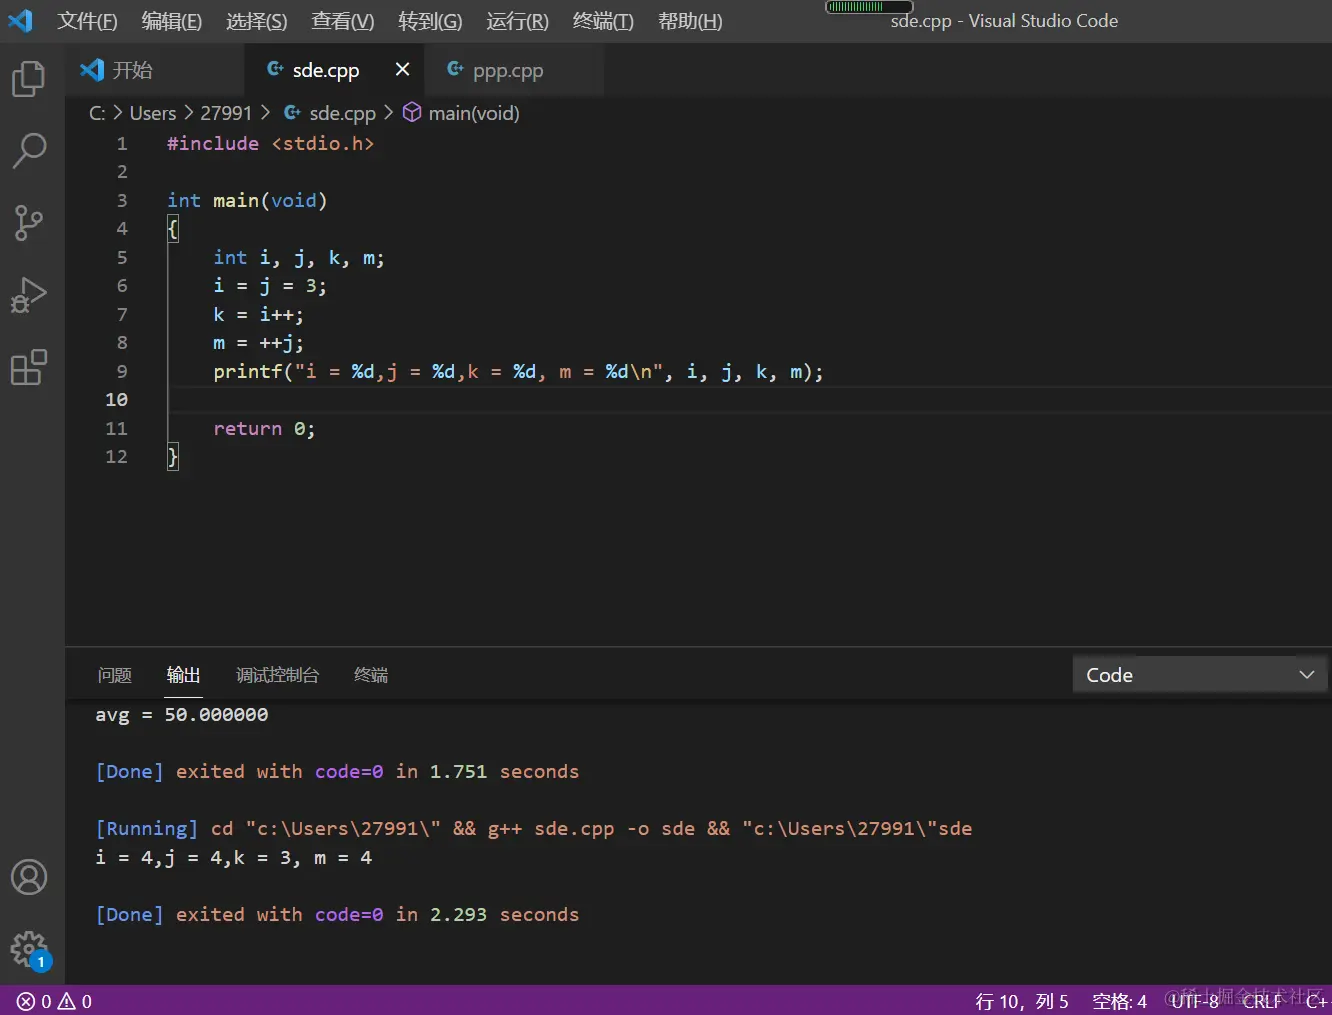The height and width of the screenshot is (1015, 1332).
Task: Open the Run and Debug view
Action: click(x=29, y=295)
